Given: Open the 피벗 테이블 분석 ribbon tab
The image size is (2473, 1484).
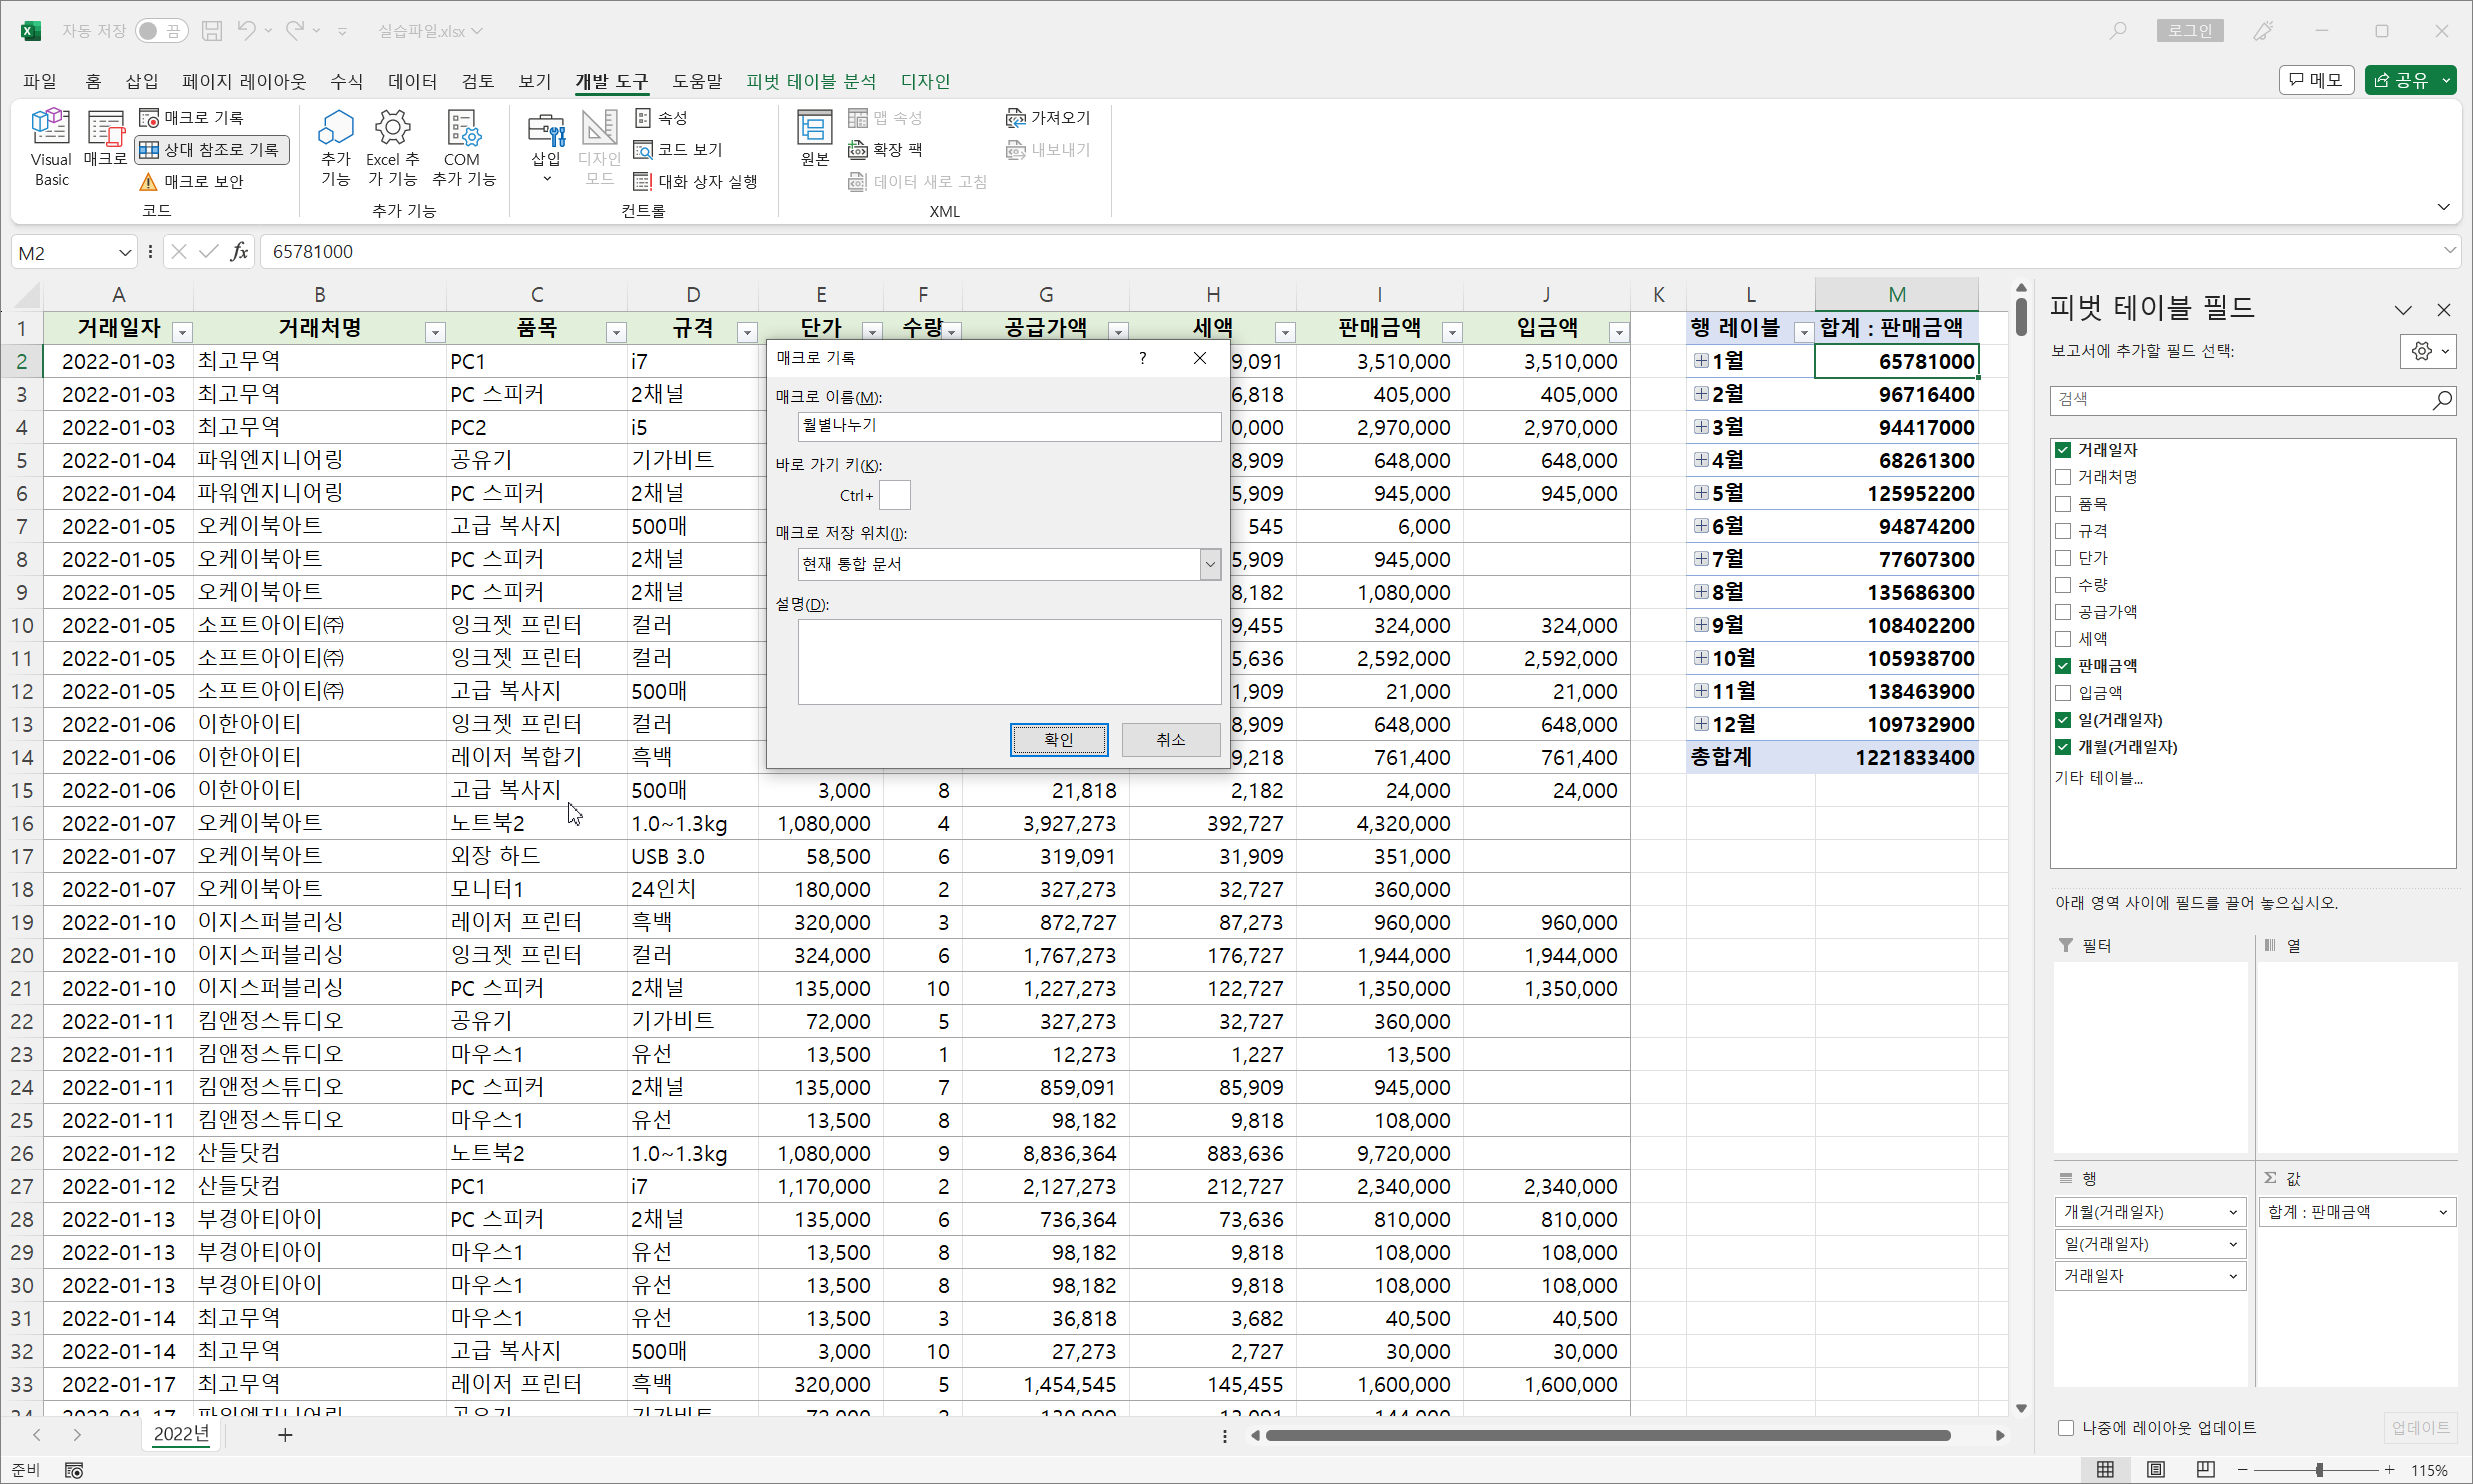Looking at the screenshot, I should [x=811, y=81].
